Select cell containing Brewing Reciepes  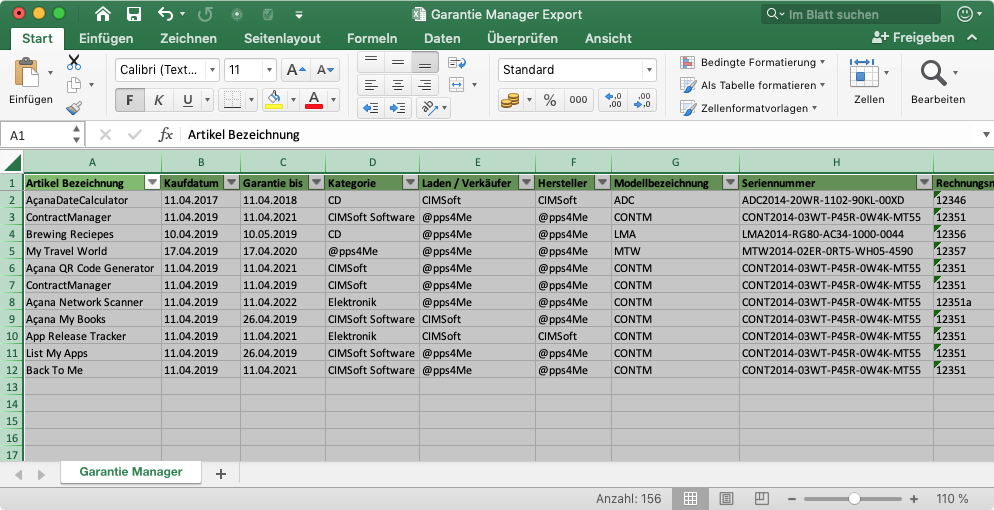coord(93,234)
